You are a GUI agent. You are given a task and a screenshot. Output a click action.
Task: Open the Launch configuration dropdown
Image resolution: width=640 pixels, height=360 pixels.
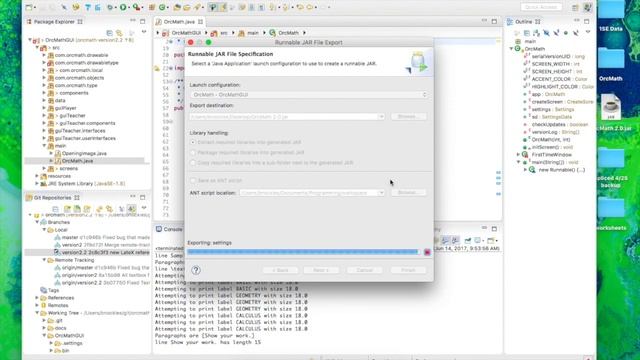tap(309, 94)
